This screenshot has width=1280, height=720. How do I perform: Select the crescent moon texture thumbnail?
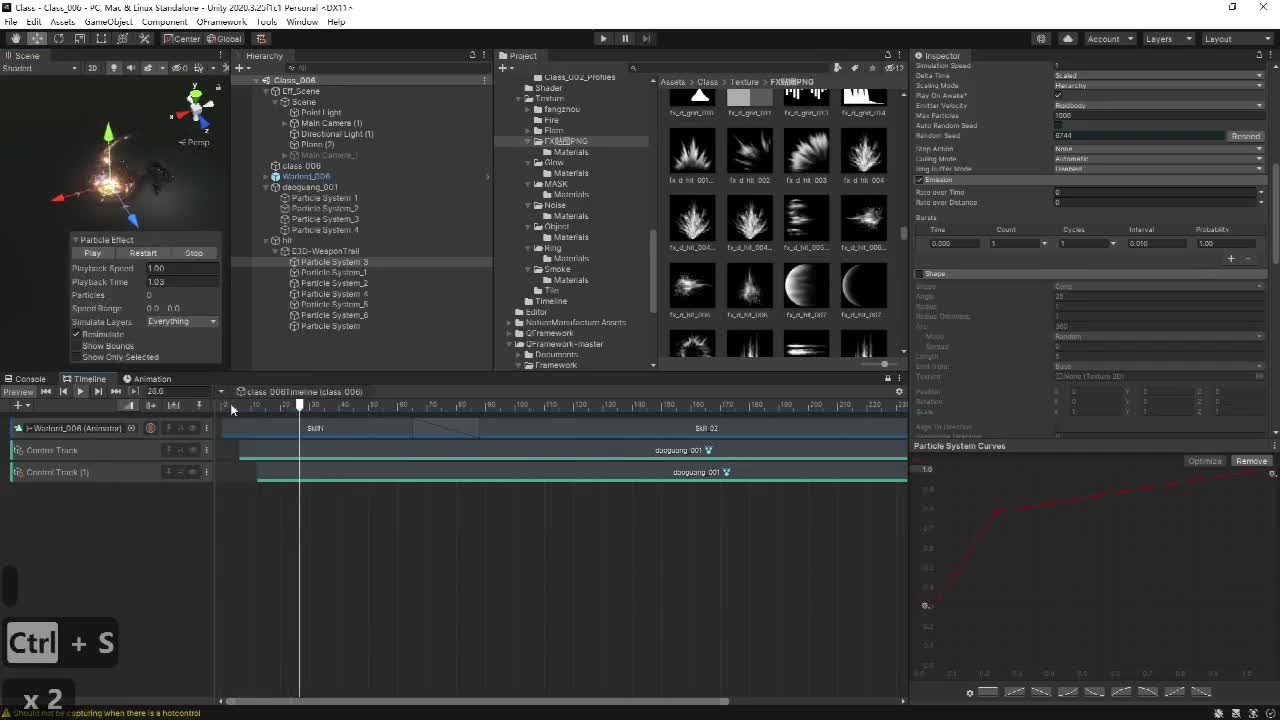(863, 287)
